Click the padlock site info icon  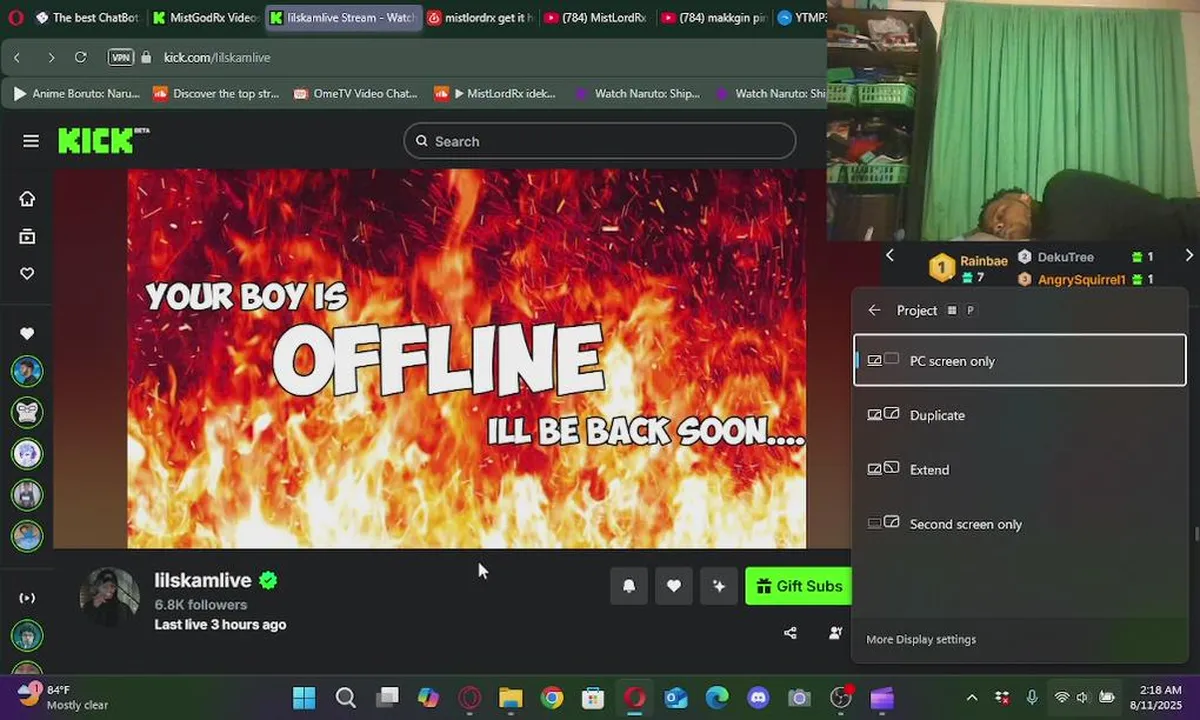(146, 57)
